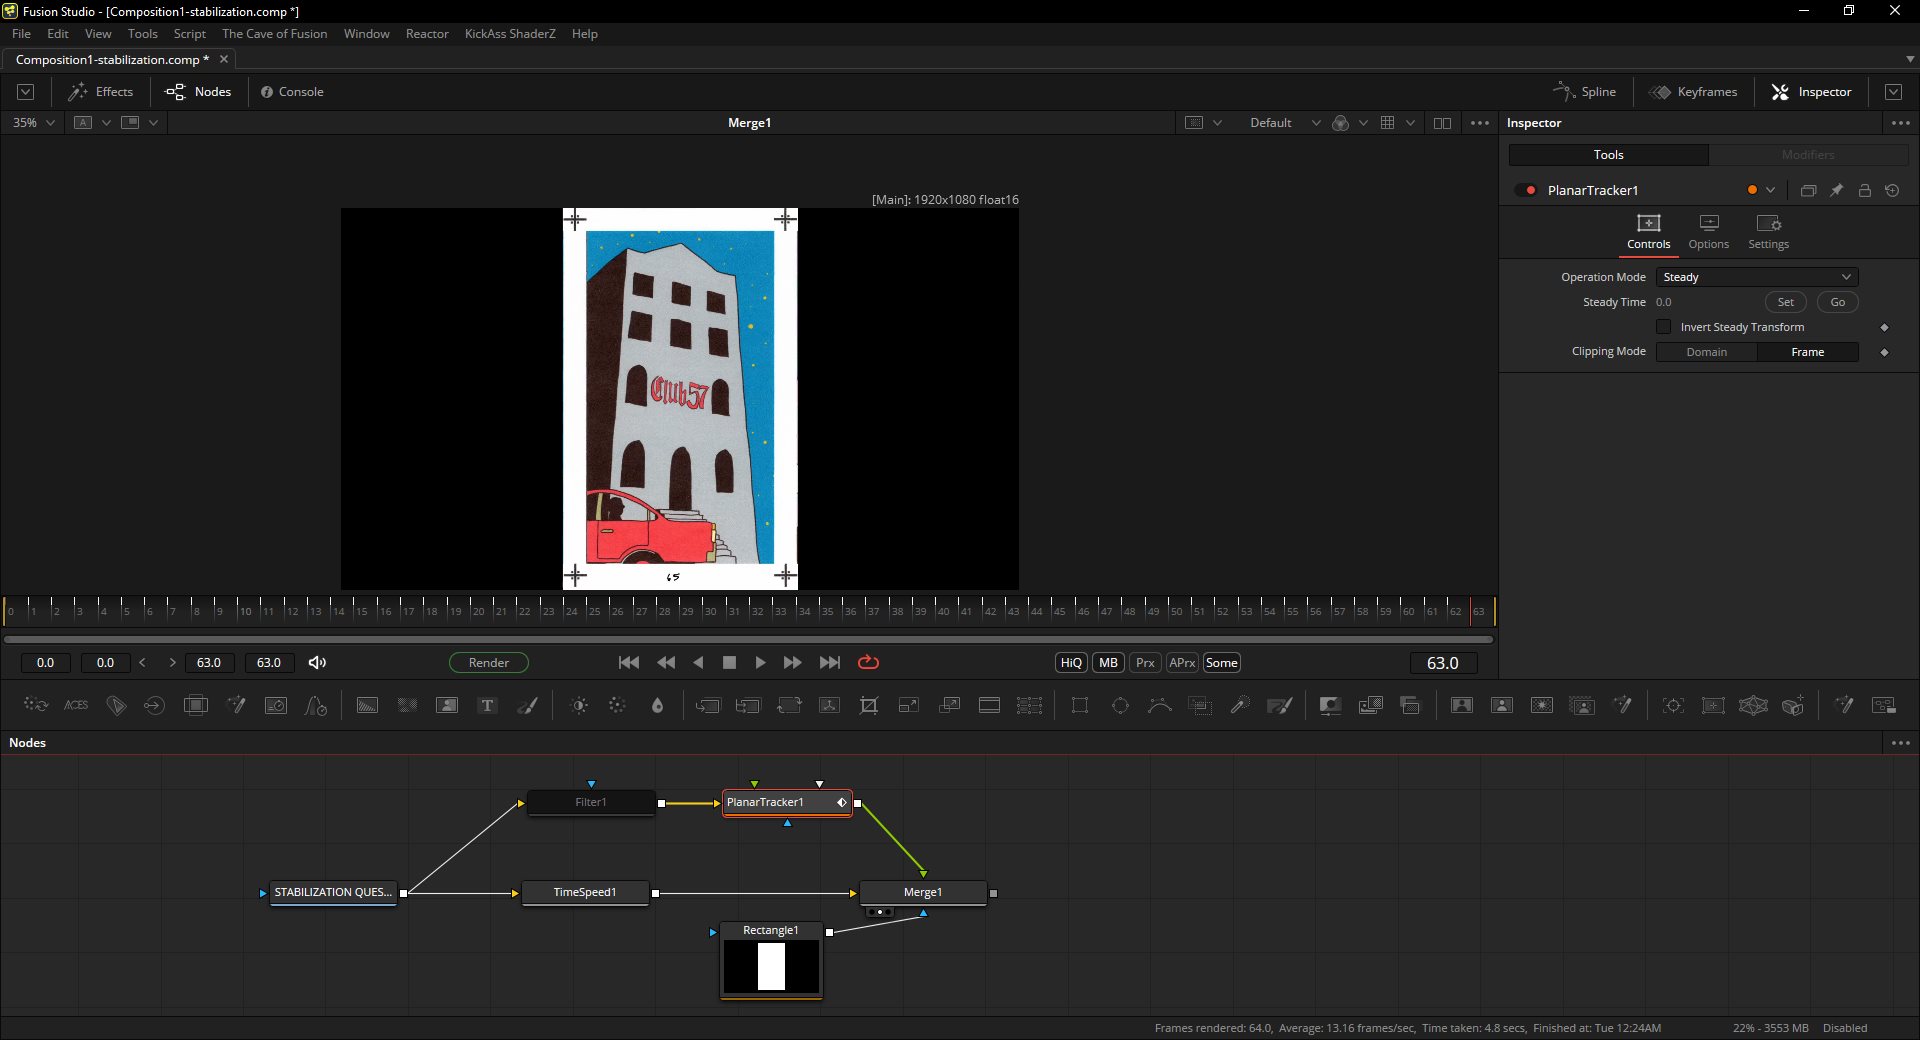Switch to the Options tab in Inspector
The width and height of the screenshot is (1920, 1040).
(1708, 231)
